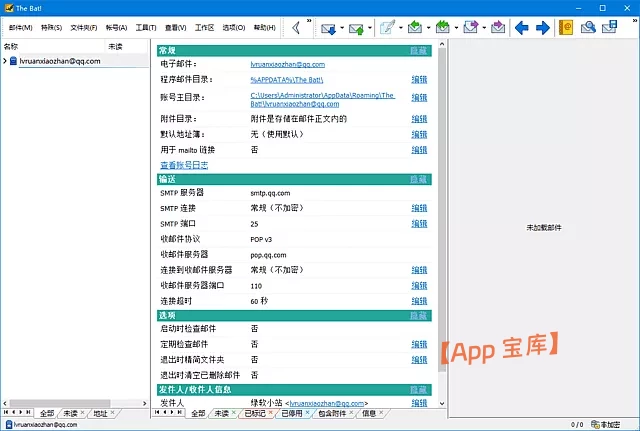Click the Get New Mail toolbar icon
This screenshot has width=640, height=431.
tap(327, 28)
